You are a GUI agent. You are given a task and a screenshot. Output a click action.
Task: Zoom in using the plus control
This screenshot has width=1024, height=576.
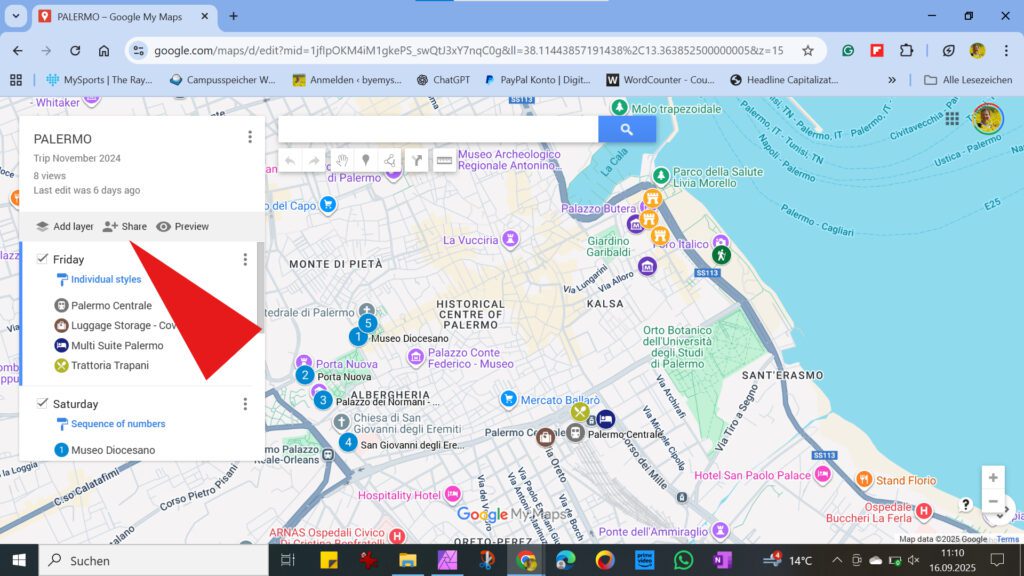pos(993,477)
